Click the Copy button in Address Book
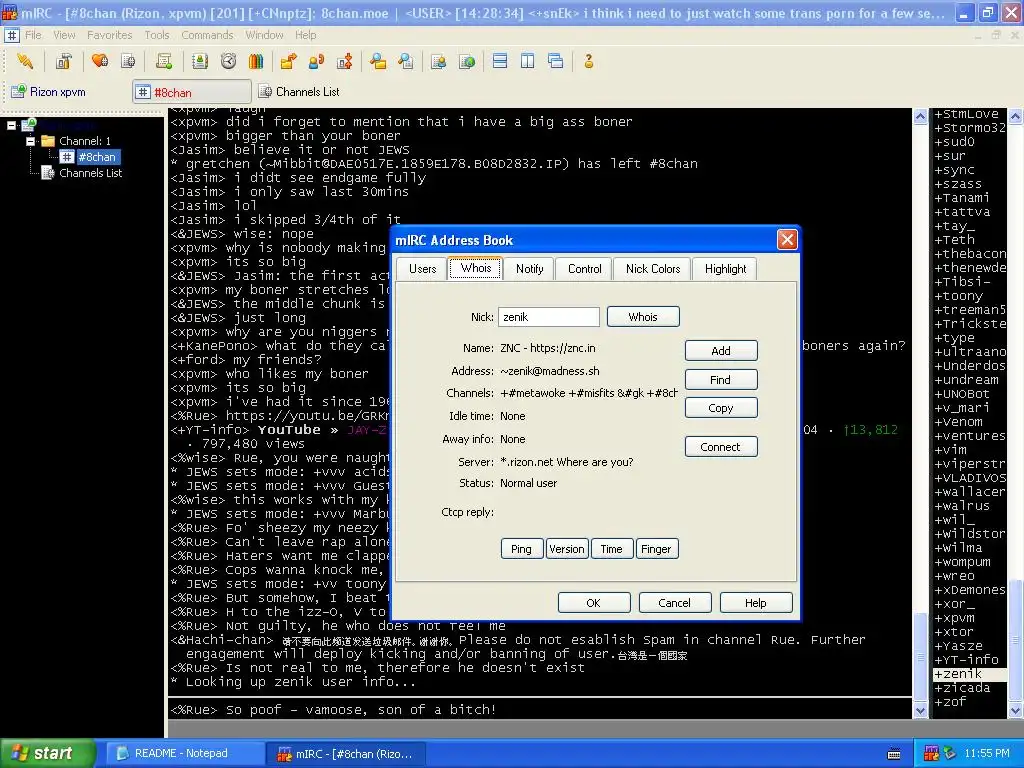Viewport: 1024px width, 768px height. click(x=721, y=408)
